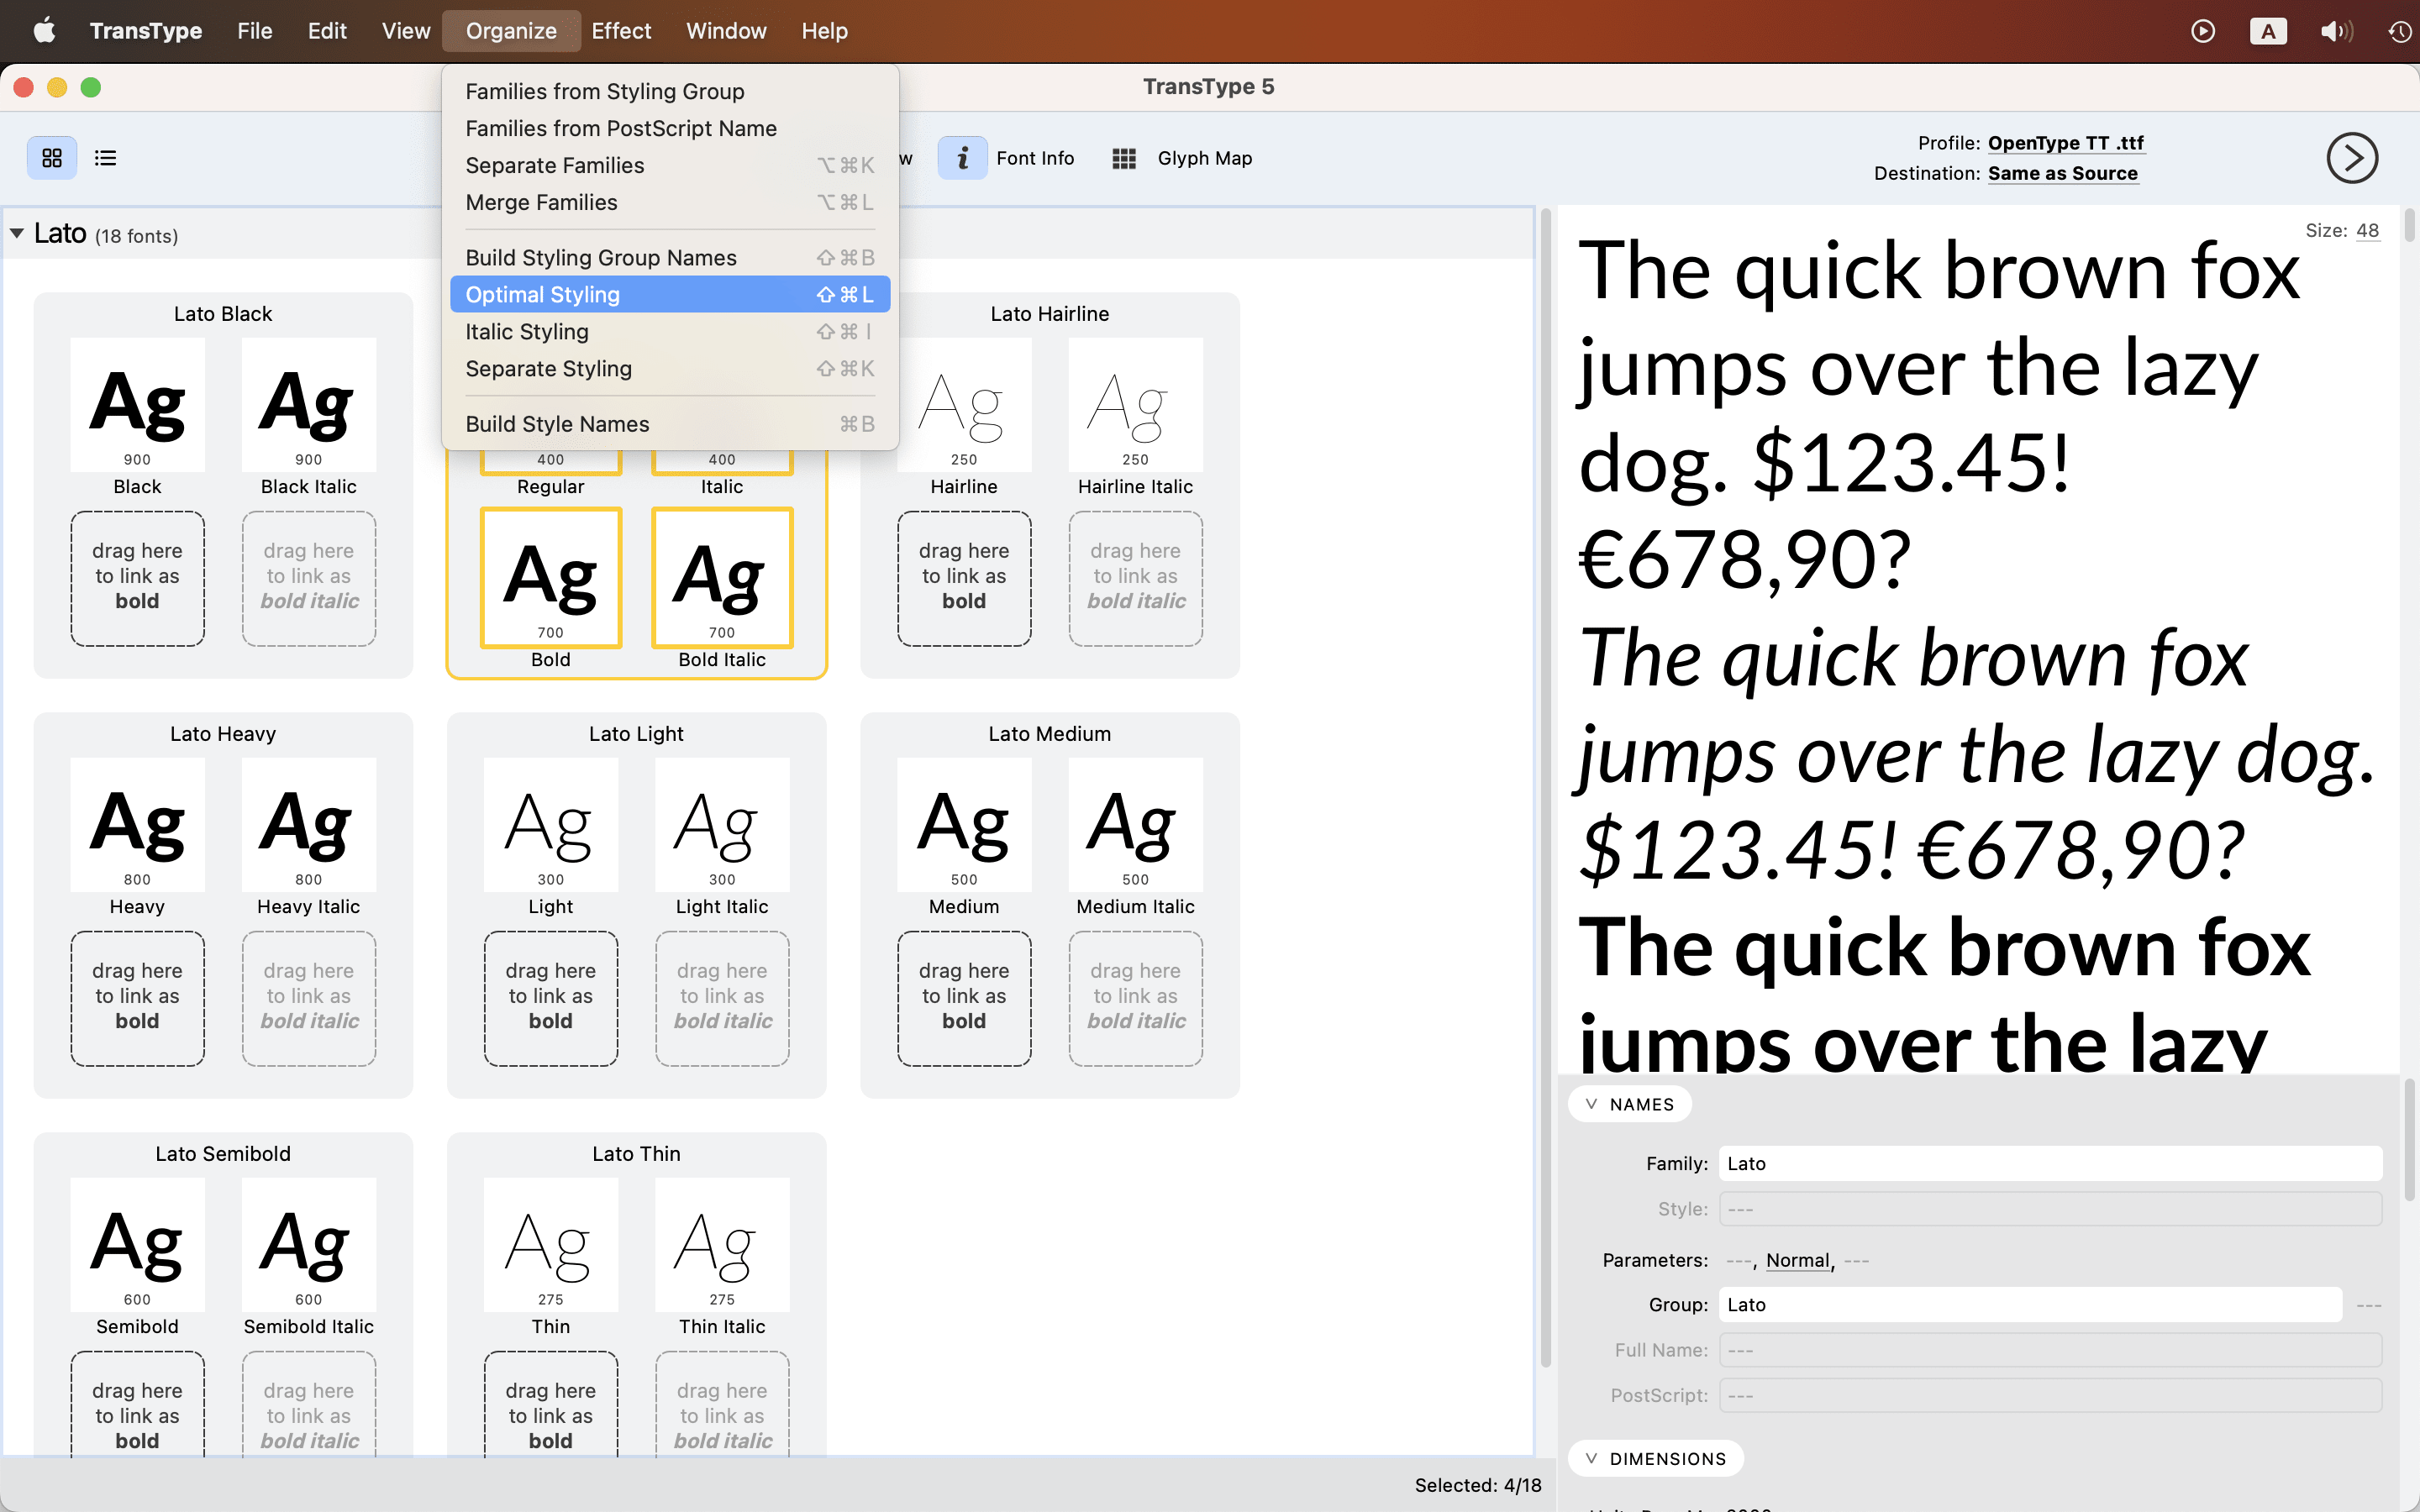The width and height of the screenshot is (2420, 1512).
Task: Click the Group name input field
Action: (x=2030, y=1304)
